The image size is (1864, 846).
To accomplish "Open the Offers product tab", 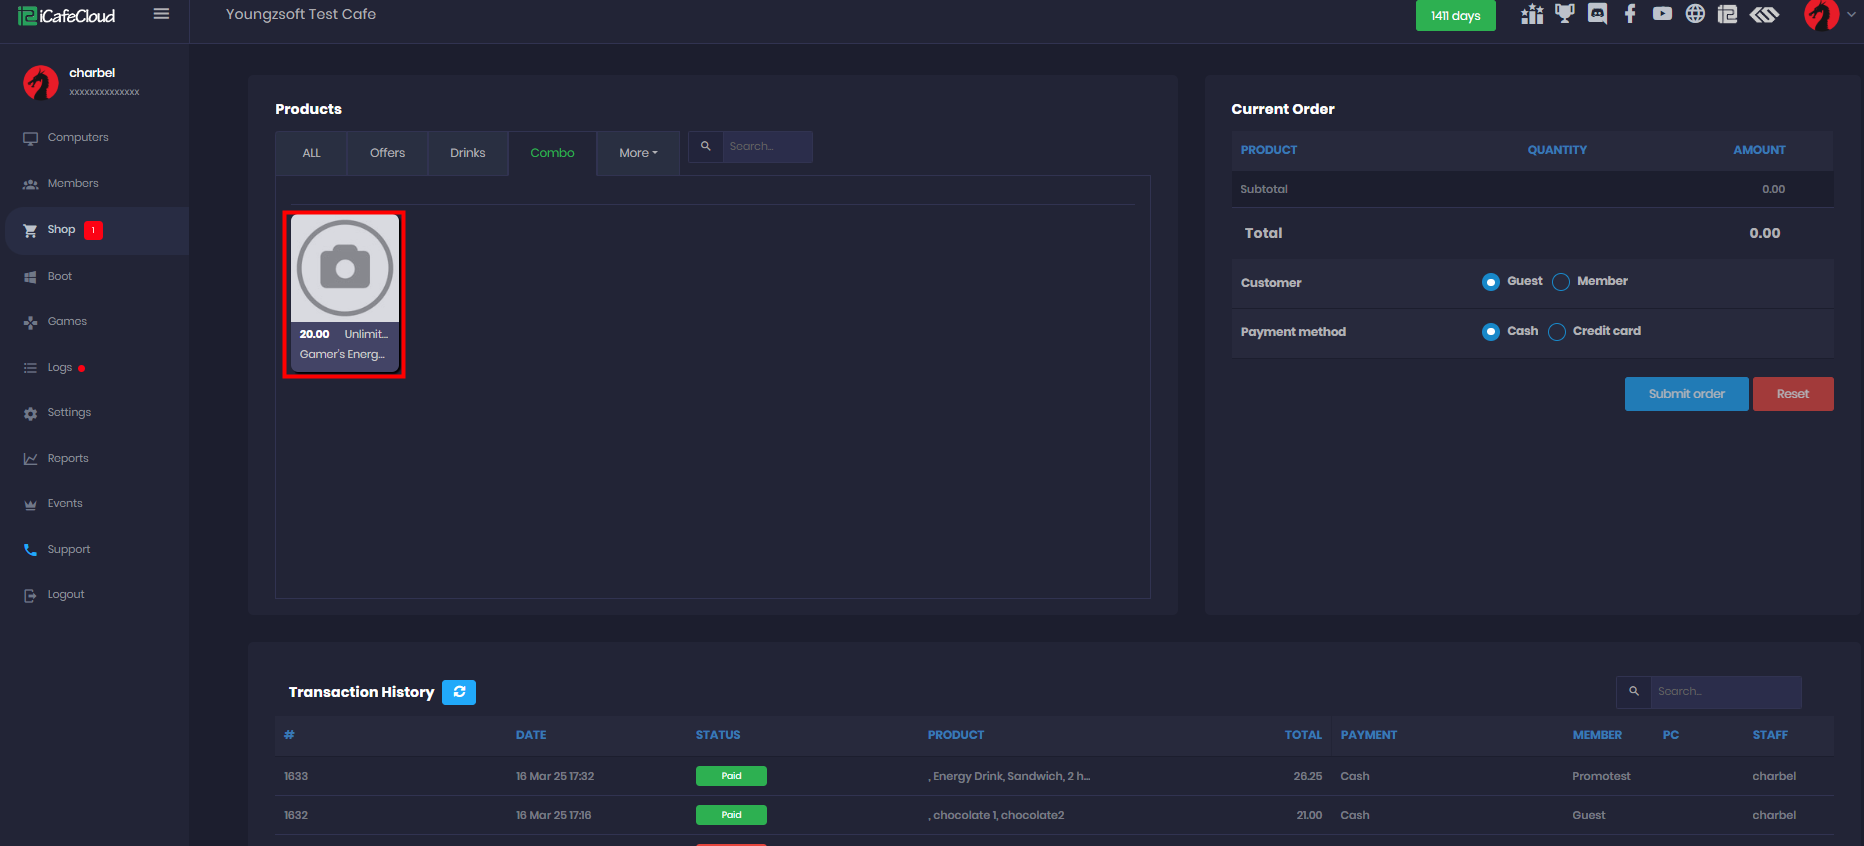I will coord(387,153).
